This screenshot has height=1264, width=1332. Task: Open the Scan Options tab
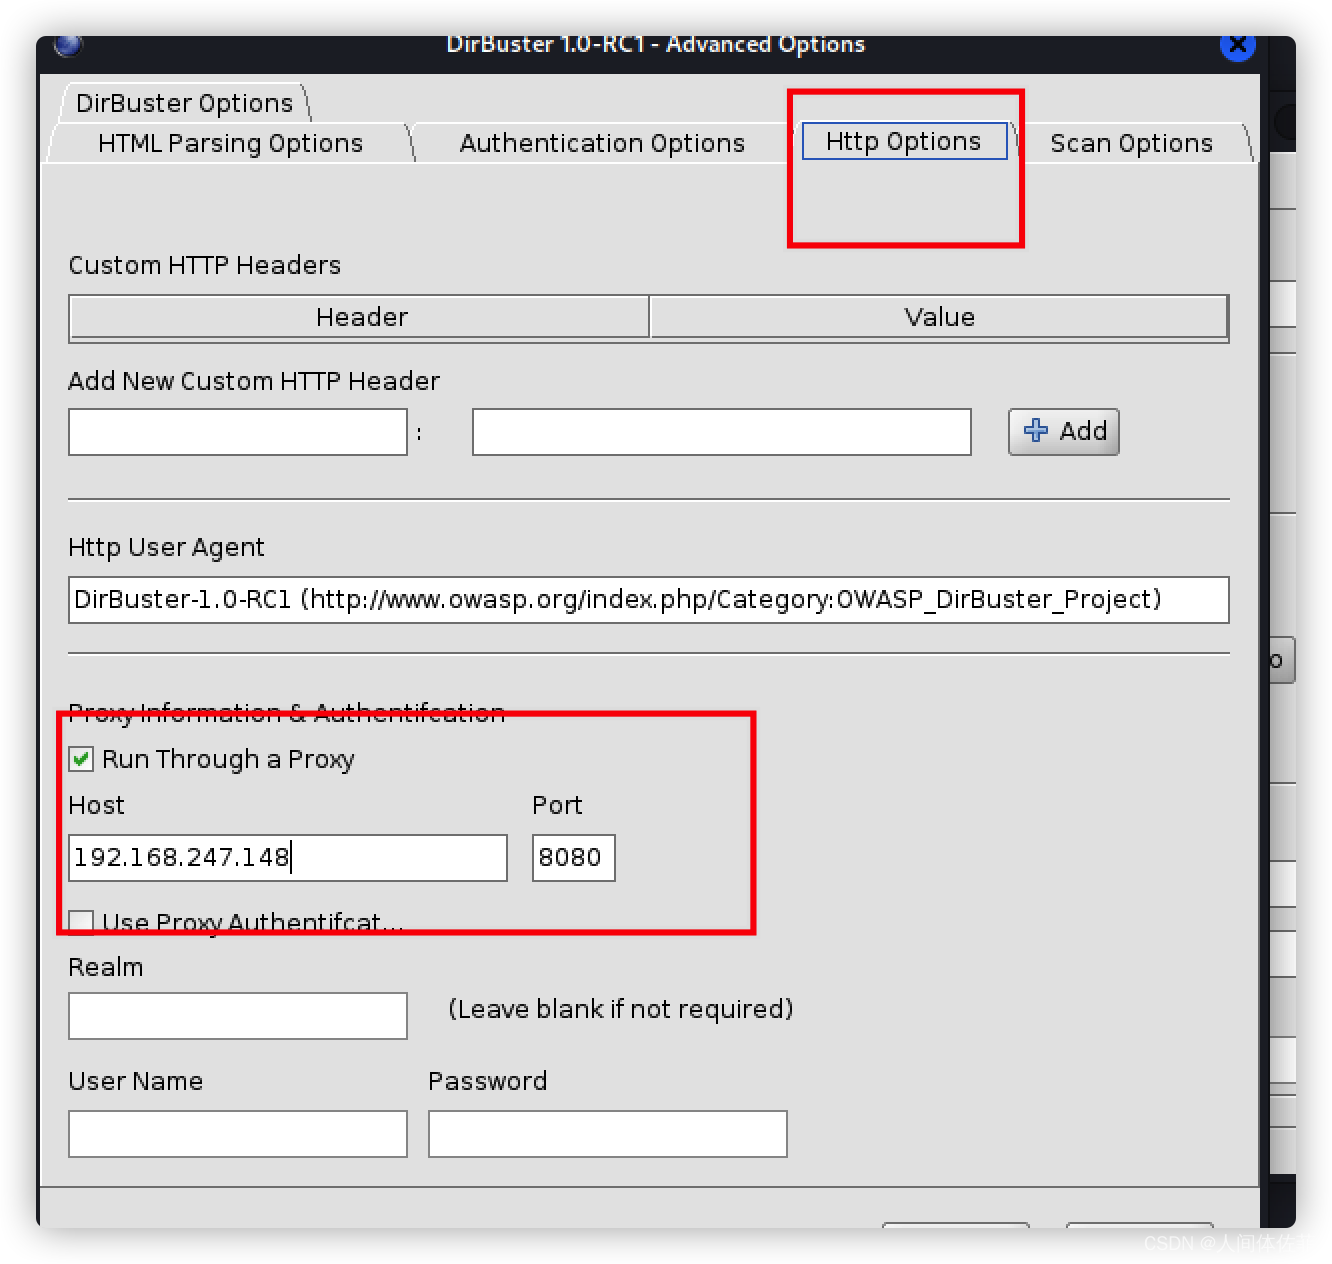1132,143
